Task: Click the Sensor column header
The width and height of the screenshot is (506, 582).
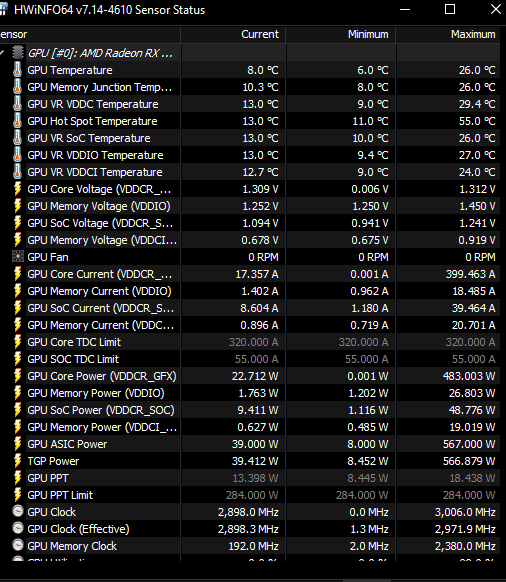Action: pos(90,35)
